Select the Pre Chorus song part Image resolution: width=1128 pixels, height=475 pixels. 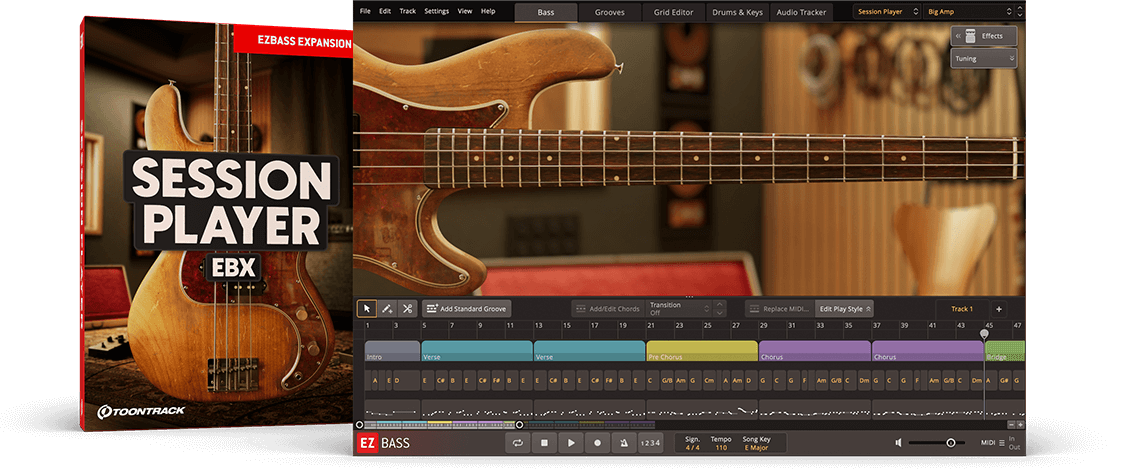point(702,351)
